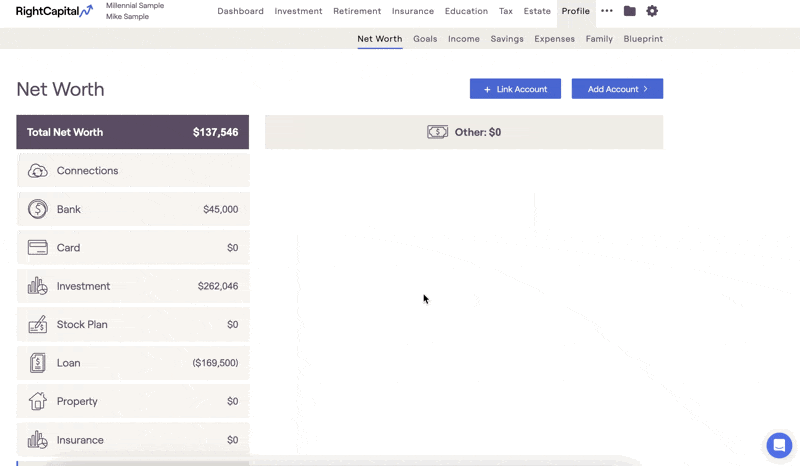800x466 pixels.
Task: Open the chat support bubble
Action: pos(779,445)
